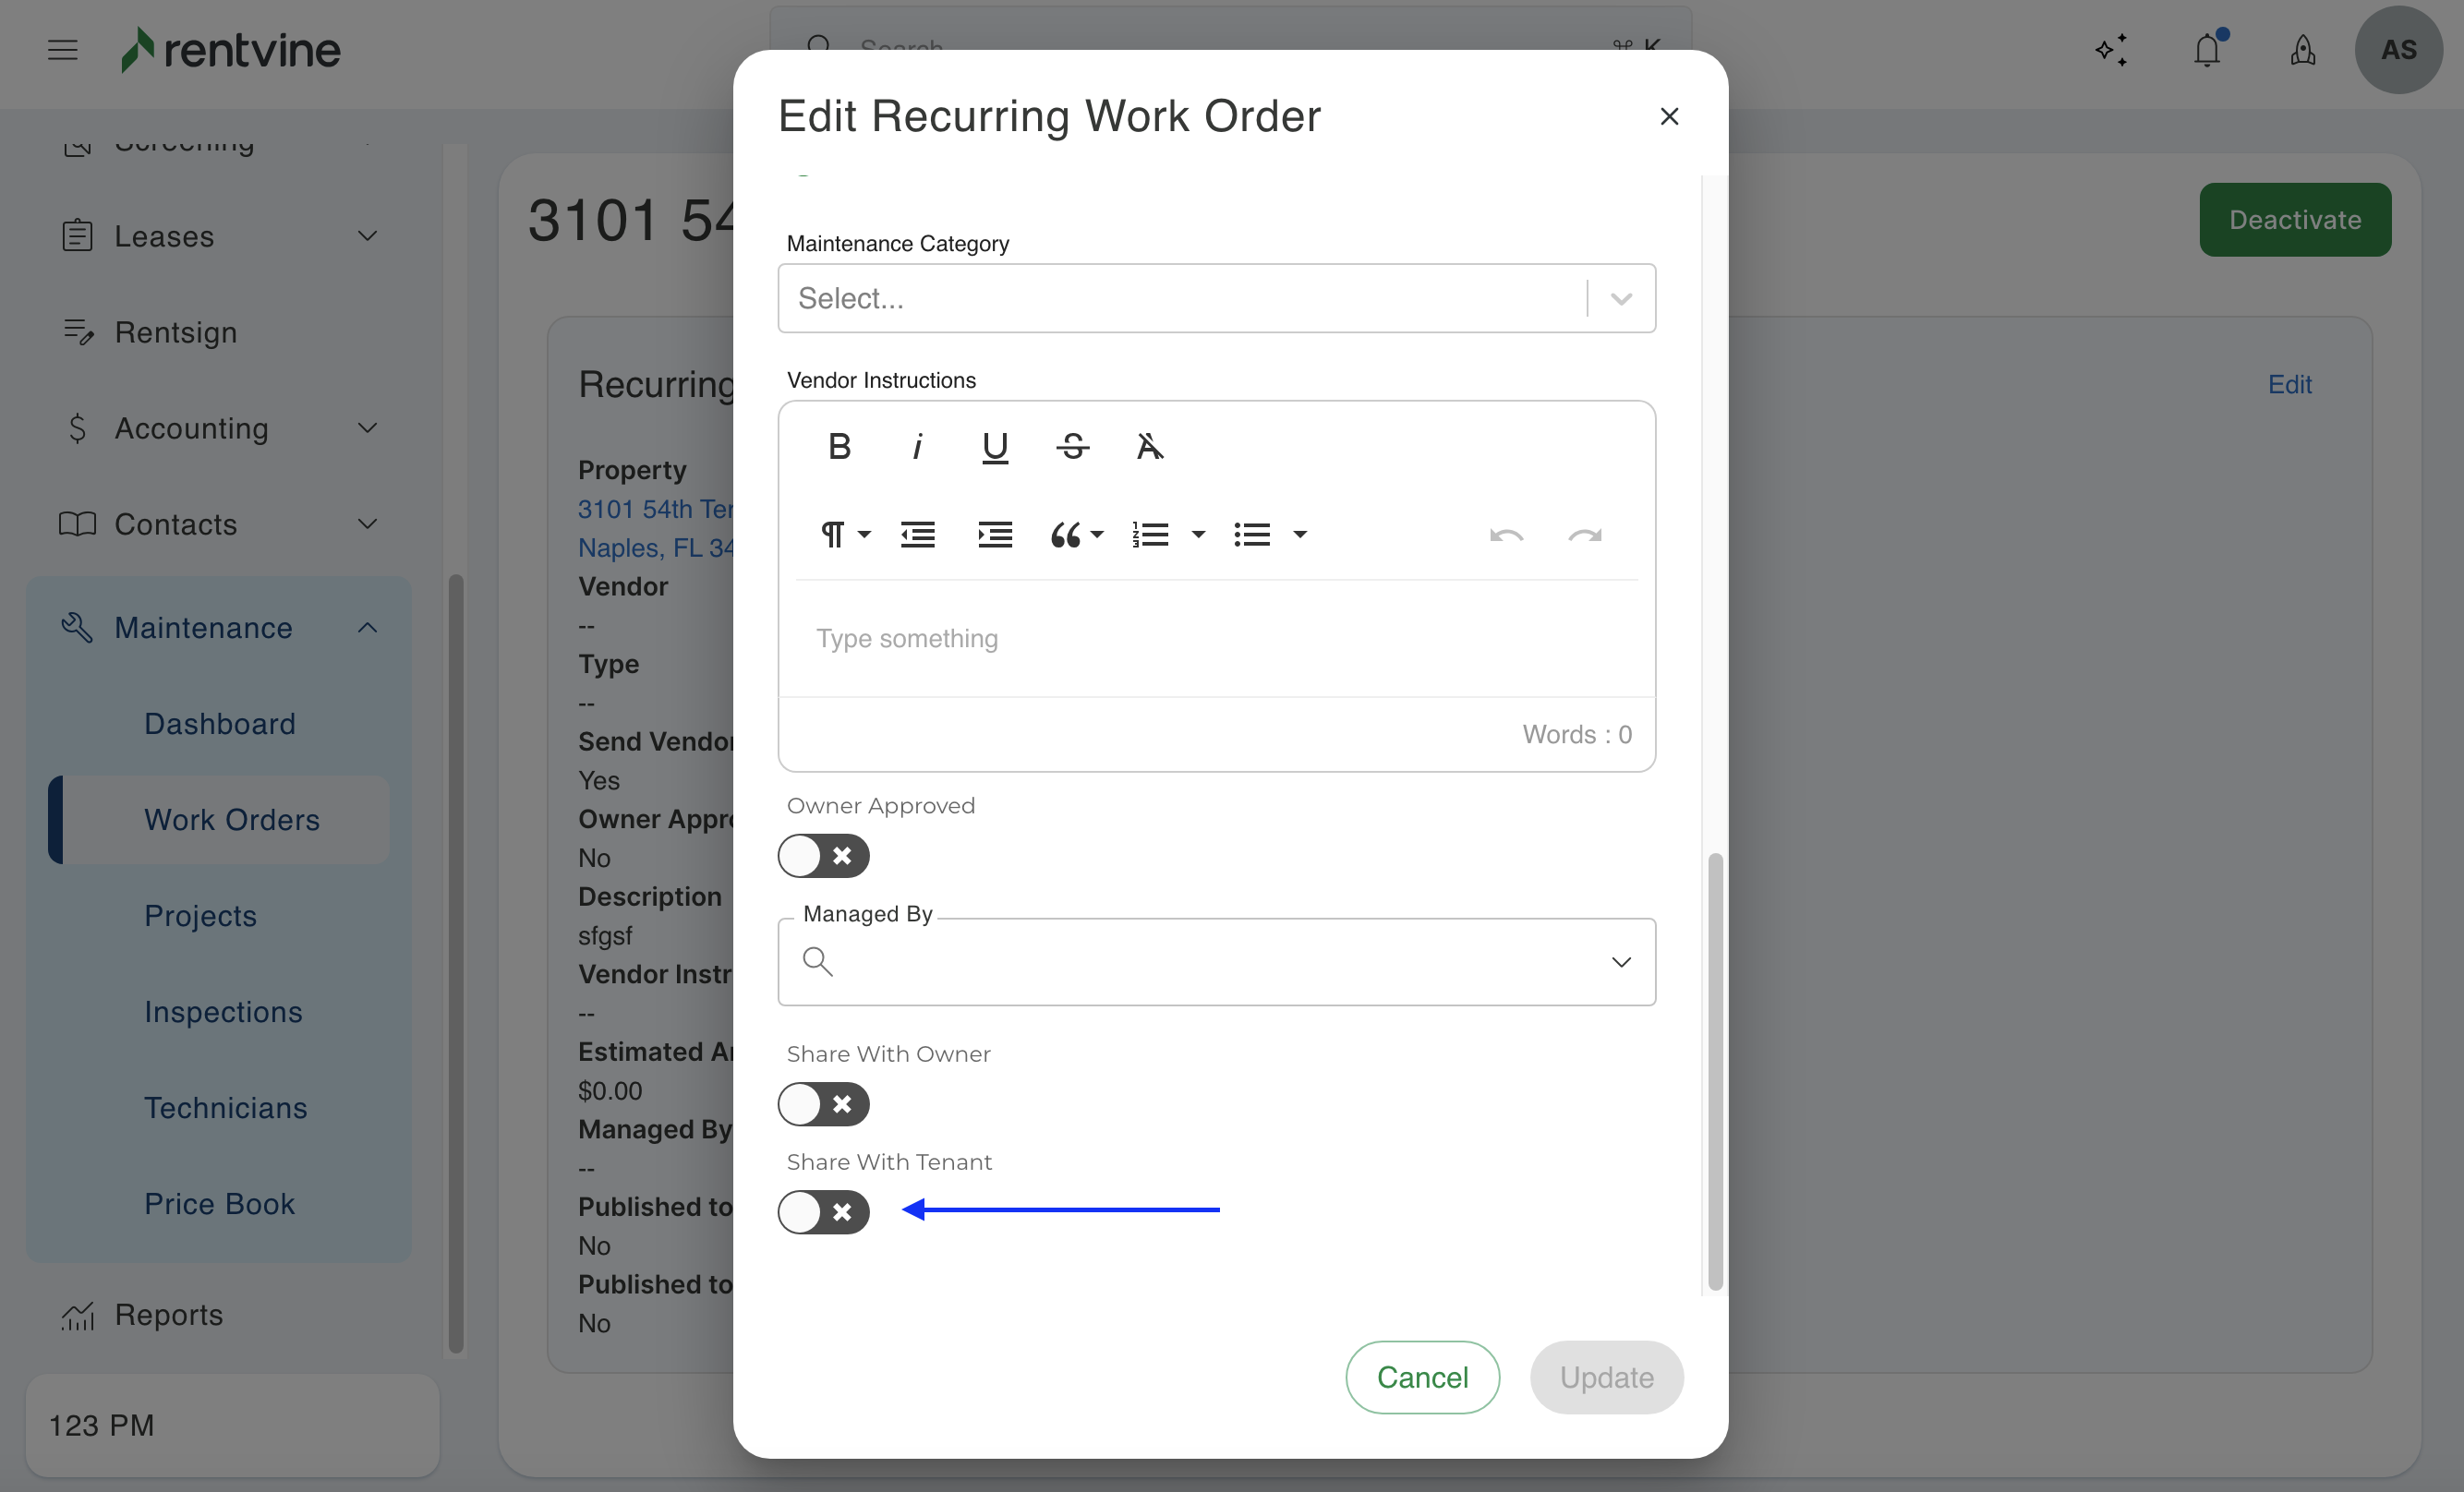Viewport: 2464px width, 1492px height.
Task: Toggle bold formatting in Vendor Instructions
Action: pyautogui.click(x=839, y=446)
